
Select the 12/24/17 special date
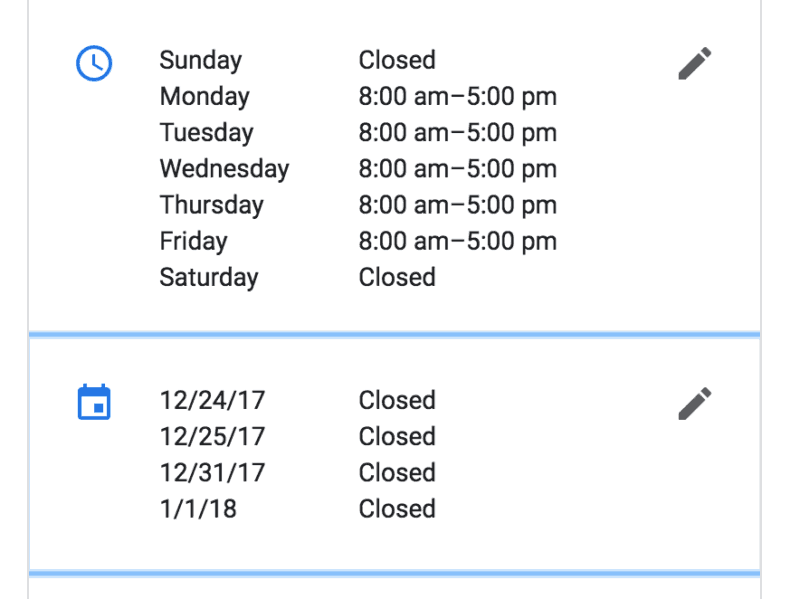[x=212, y=401]
